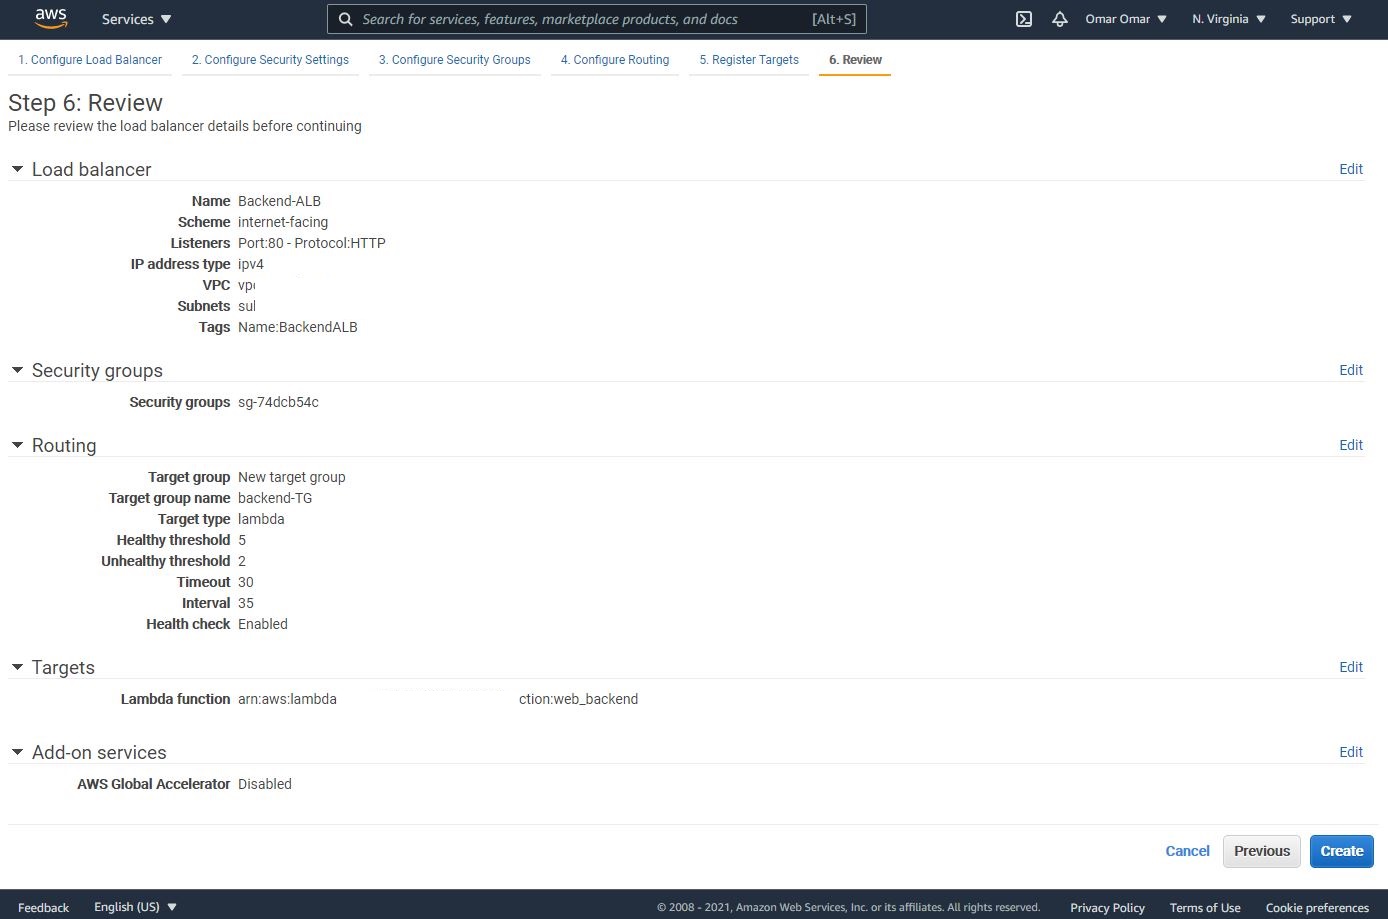
Task: Click the backend-TG target group name
Action: [275, 498]
